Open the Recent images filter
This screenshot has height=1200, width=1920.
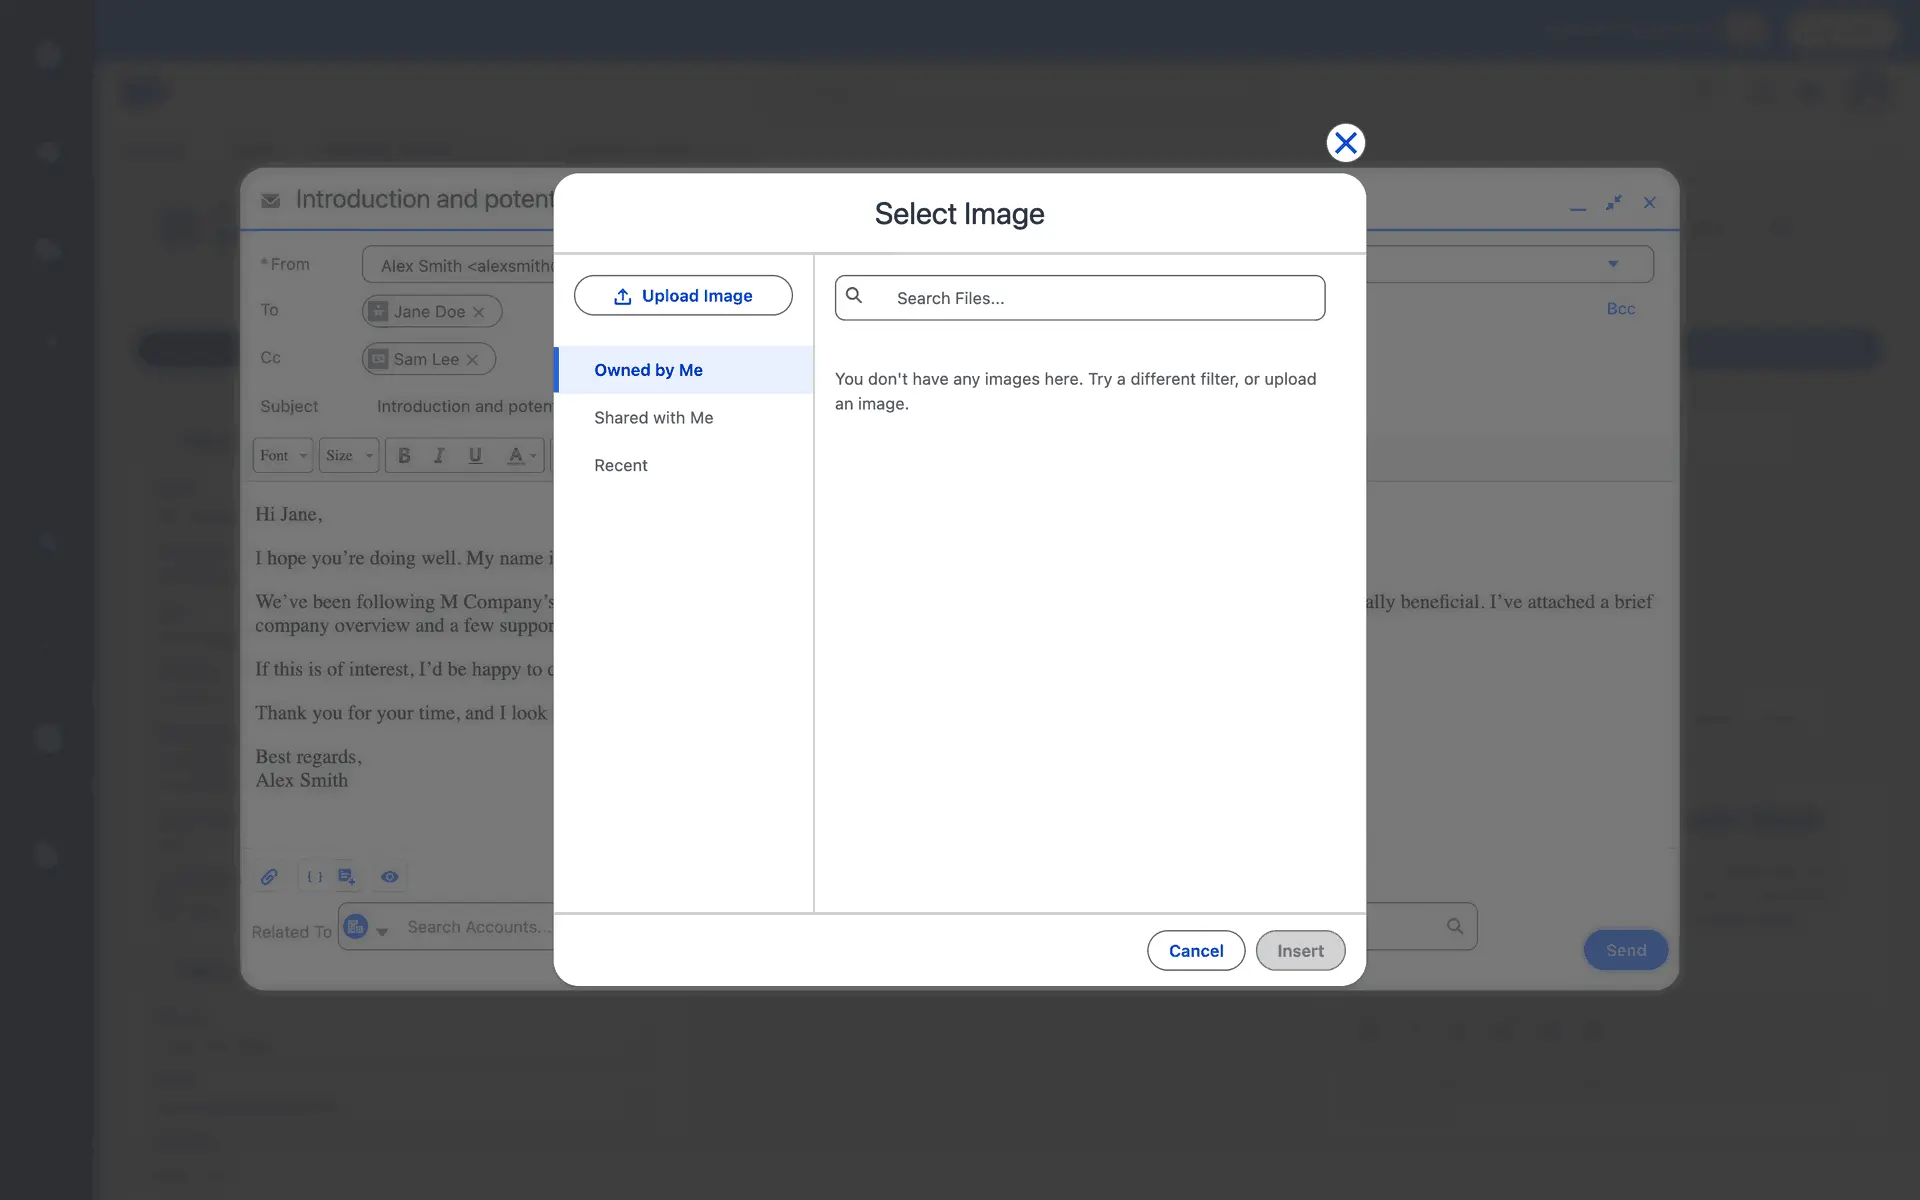[620, 466]
